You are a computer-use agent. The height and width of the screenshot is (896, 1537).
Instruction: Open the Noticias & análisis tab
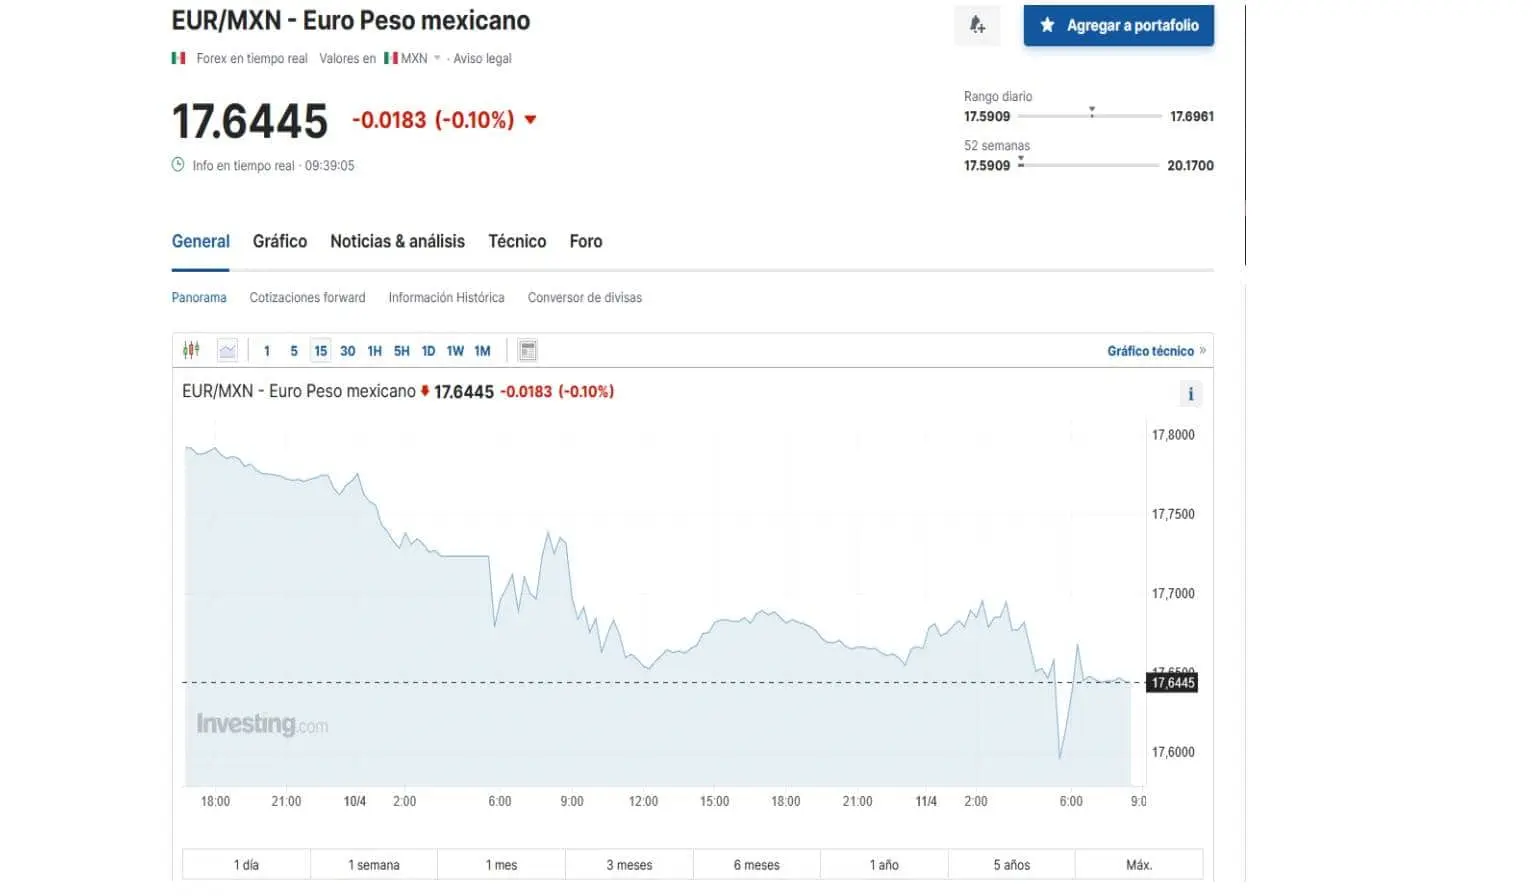tap(398, 241)
